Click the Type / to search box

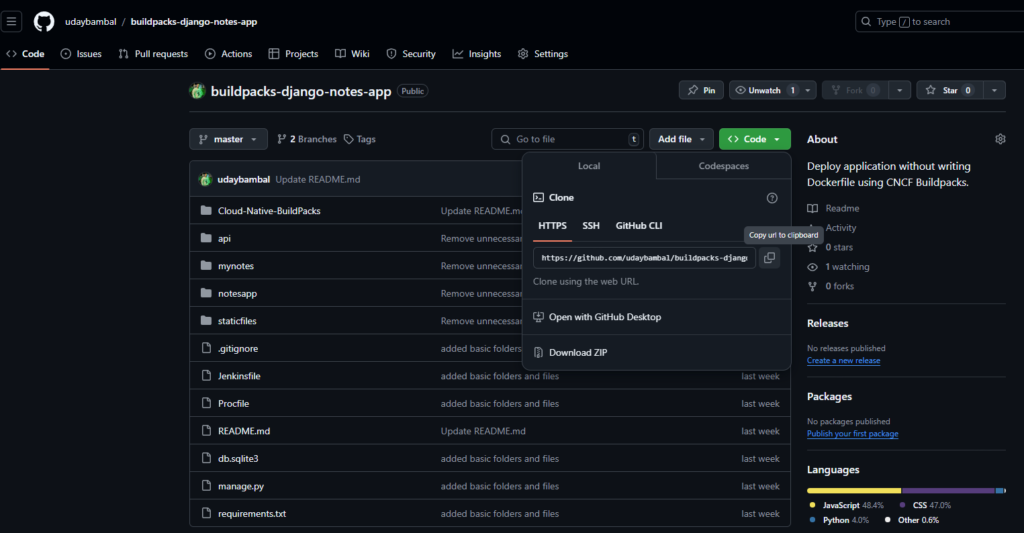[x=939, y=22]
